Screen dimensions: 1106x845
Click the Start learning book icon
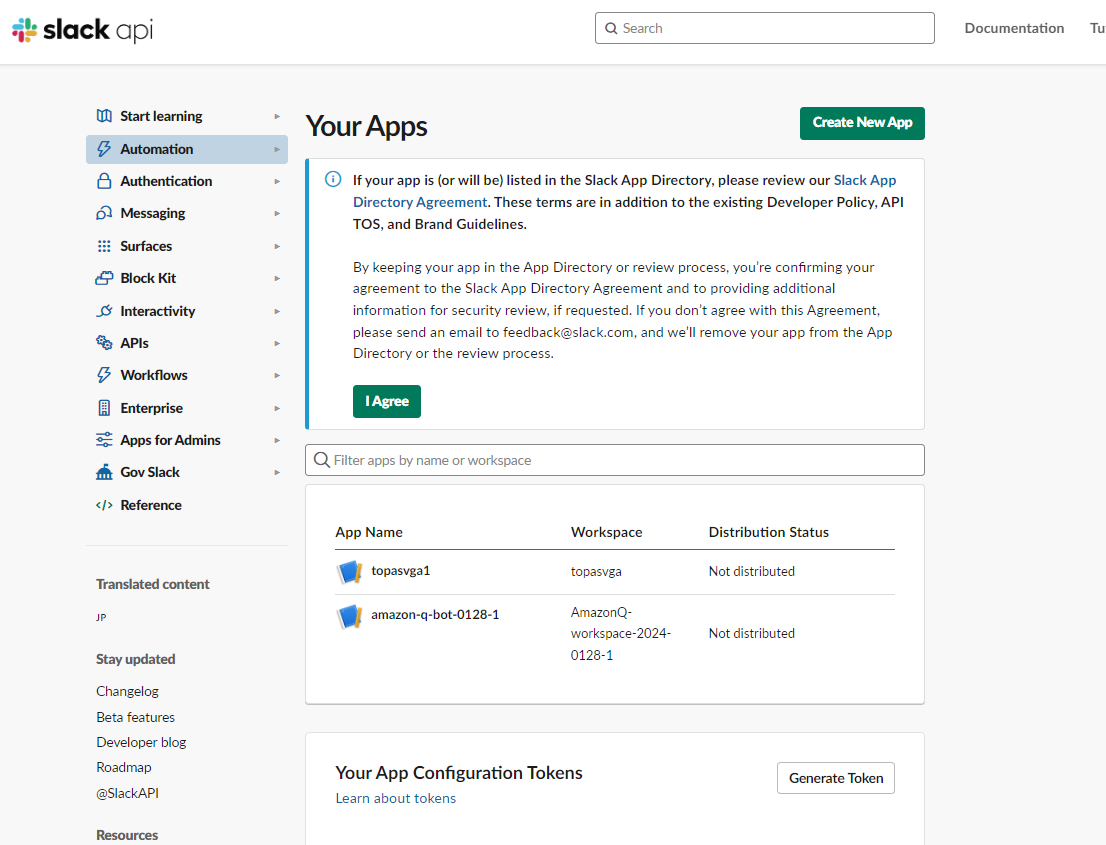point(104,116)
